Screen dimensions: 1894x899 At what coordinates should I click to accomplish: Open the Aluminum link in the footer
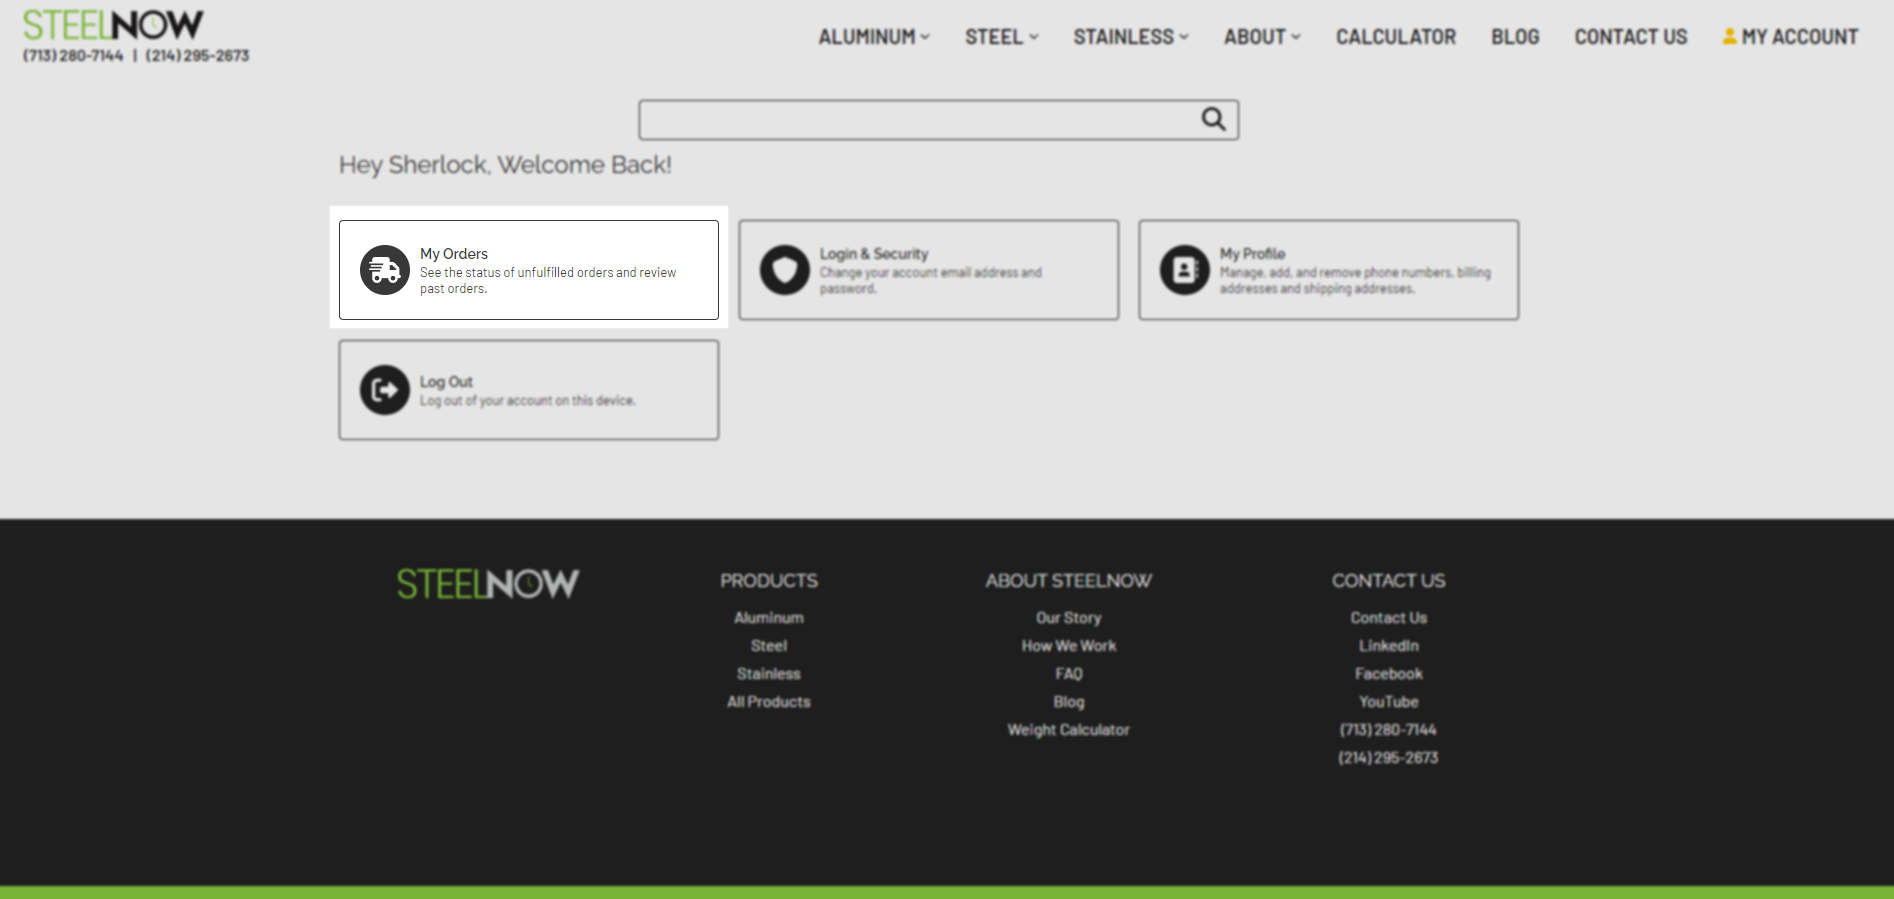pos(769,618)
